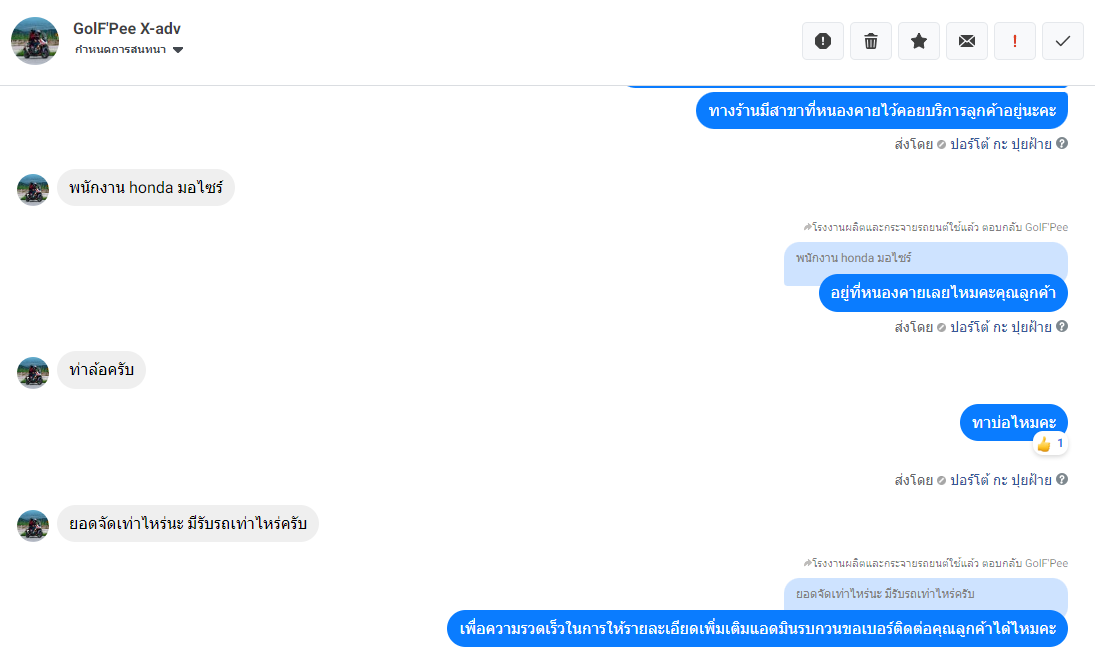Click sender name ปอร์โต้ กะ ปุยฝ้าย under หนองคาย branch message
Screen dimensions: 1095x656
pyautogui.click(x=1000, y=144)
